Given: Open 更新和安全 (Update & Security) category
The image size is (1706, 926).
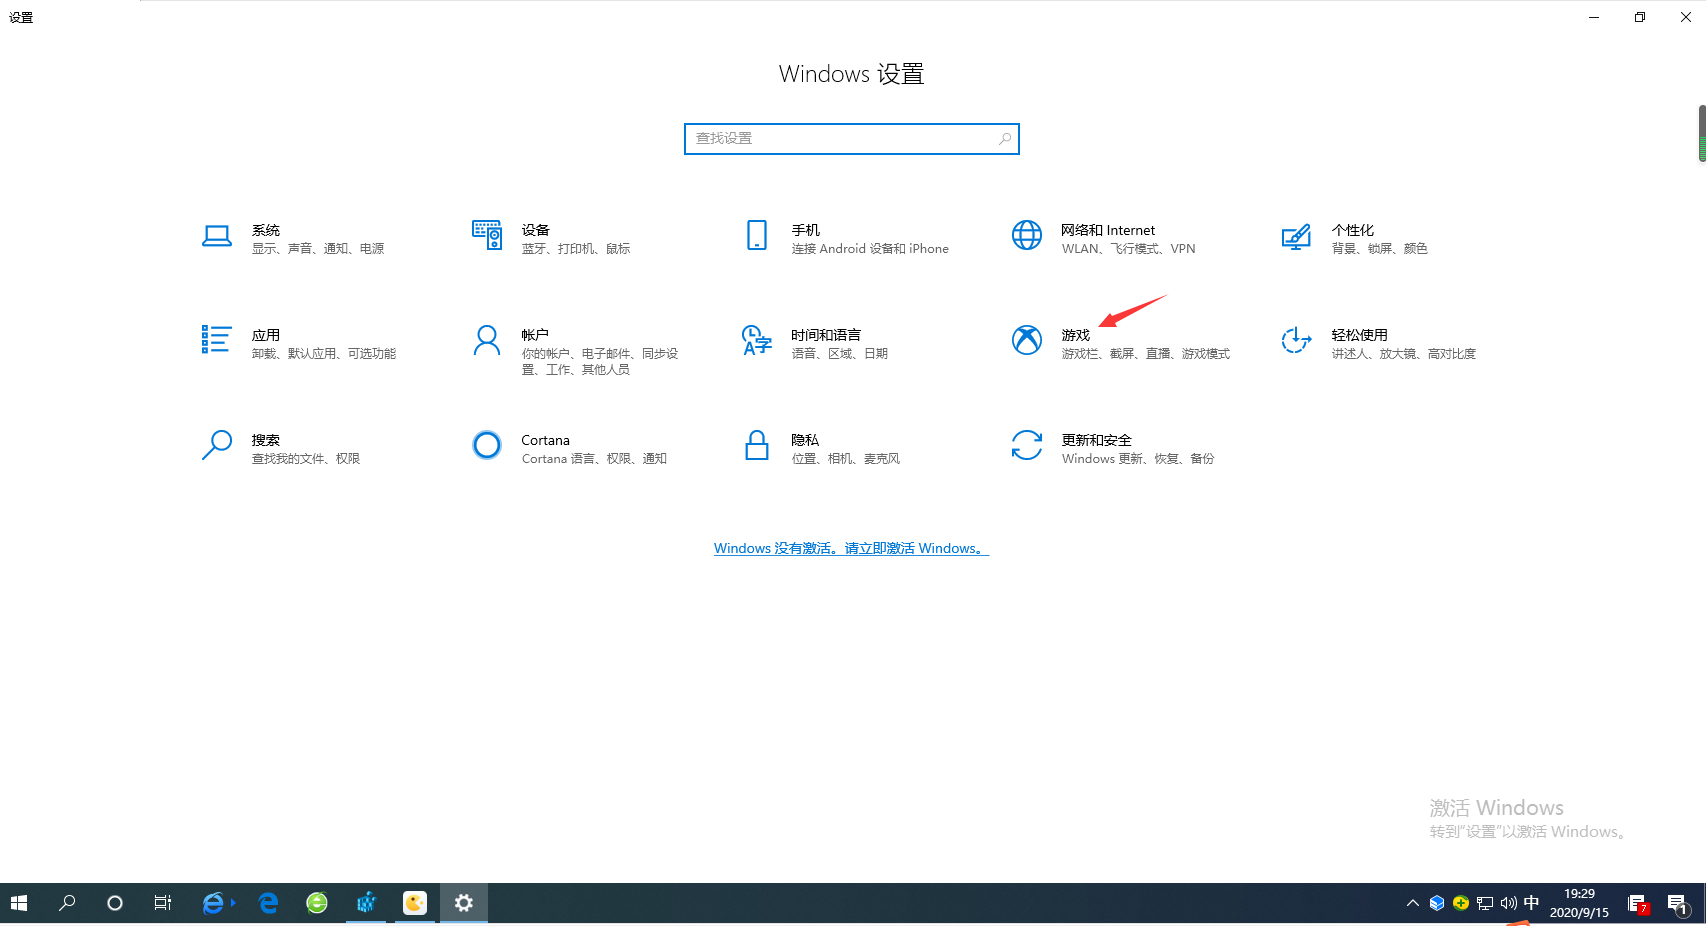Looking at the screenshot, I should [x=1113, y=448].
